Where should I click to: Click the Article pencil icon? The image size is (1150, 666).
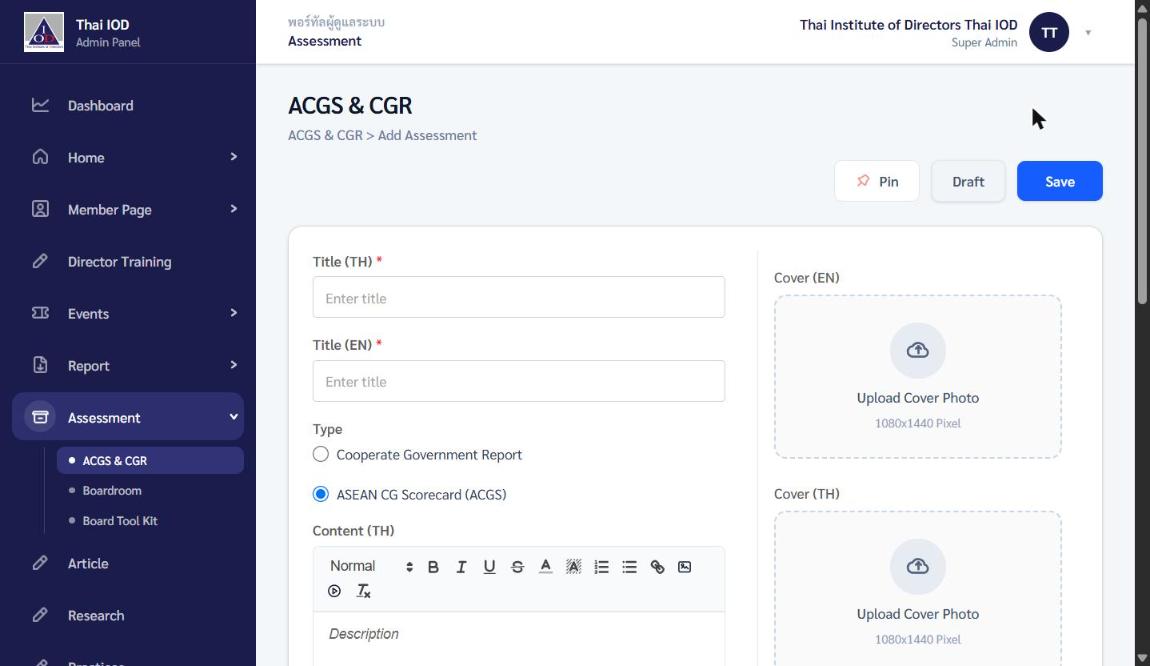pyautogui.click(x=40, y=563)
